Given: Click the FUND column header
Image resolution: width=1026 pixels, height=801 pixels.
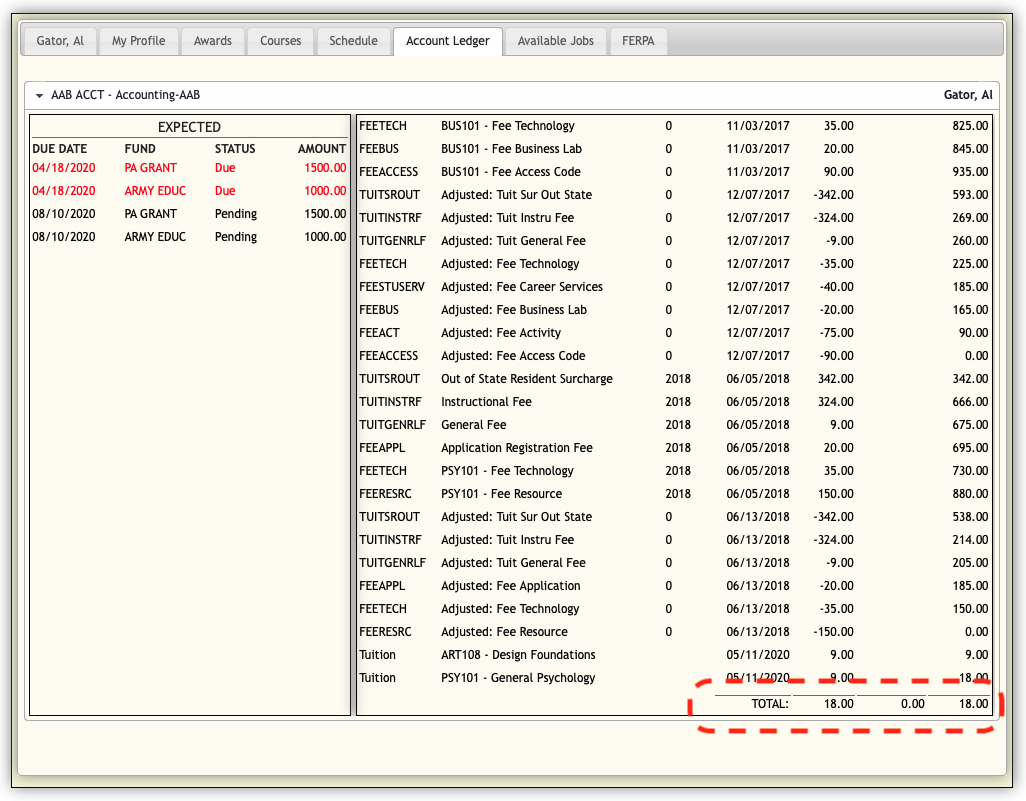Looking at the screenshot, I should pyautogui.click(x=140, y=149).
